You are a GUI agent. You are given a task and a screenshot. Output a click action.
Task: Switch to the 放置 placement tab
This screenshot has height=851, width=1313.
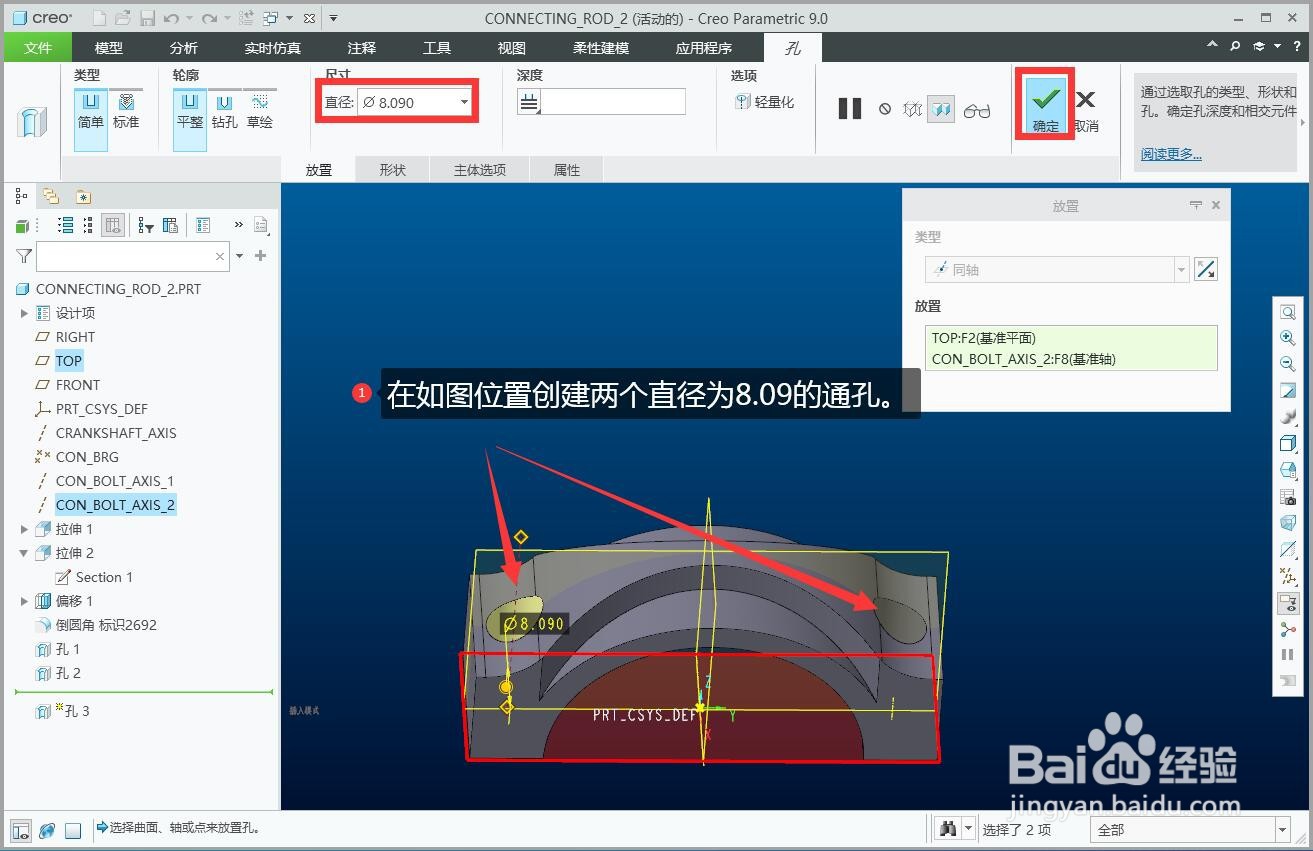319,170
